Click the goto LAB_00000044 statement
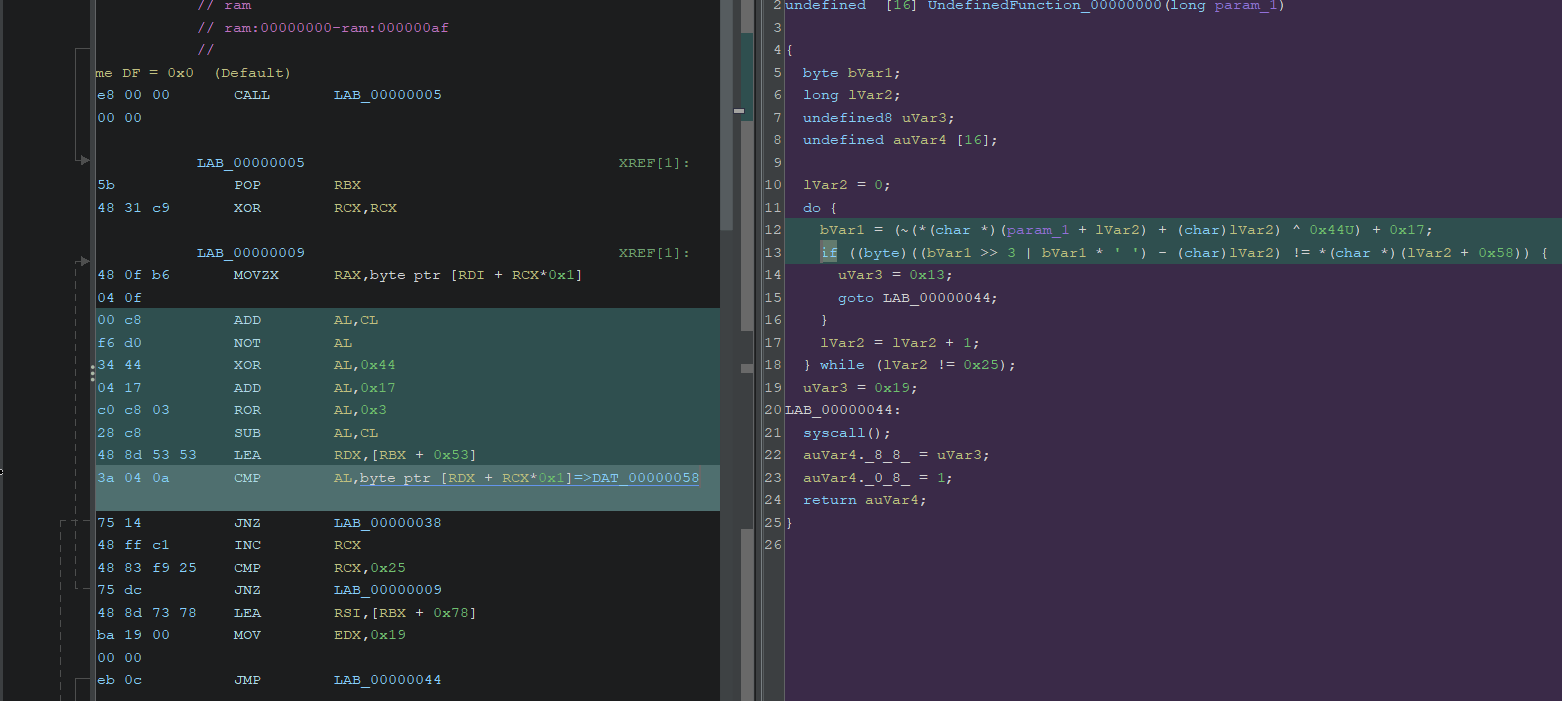The height and width of the screenshot is (701, 1562). coord(918,298)
